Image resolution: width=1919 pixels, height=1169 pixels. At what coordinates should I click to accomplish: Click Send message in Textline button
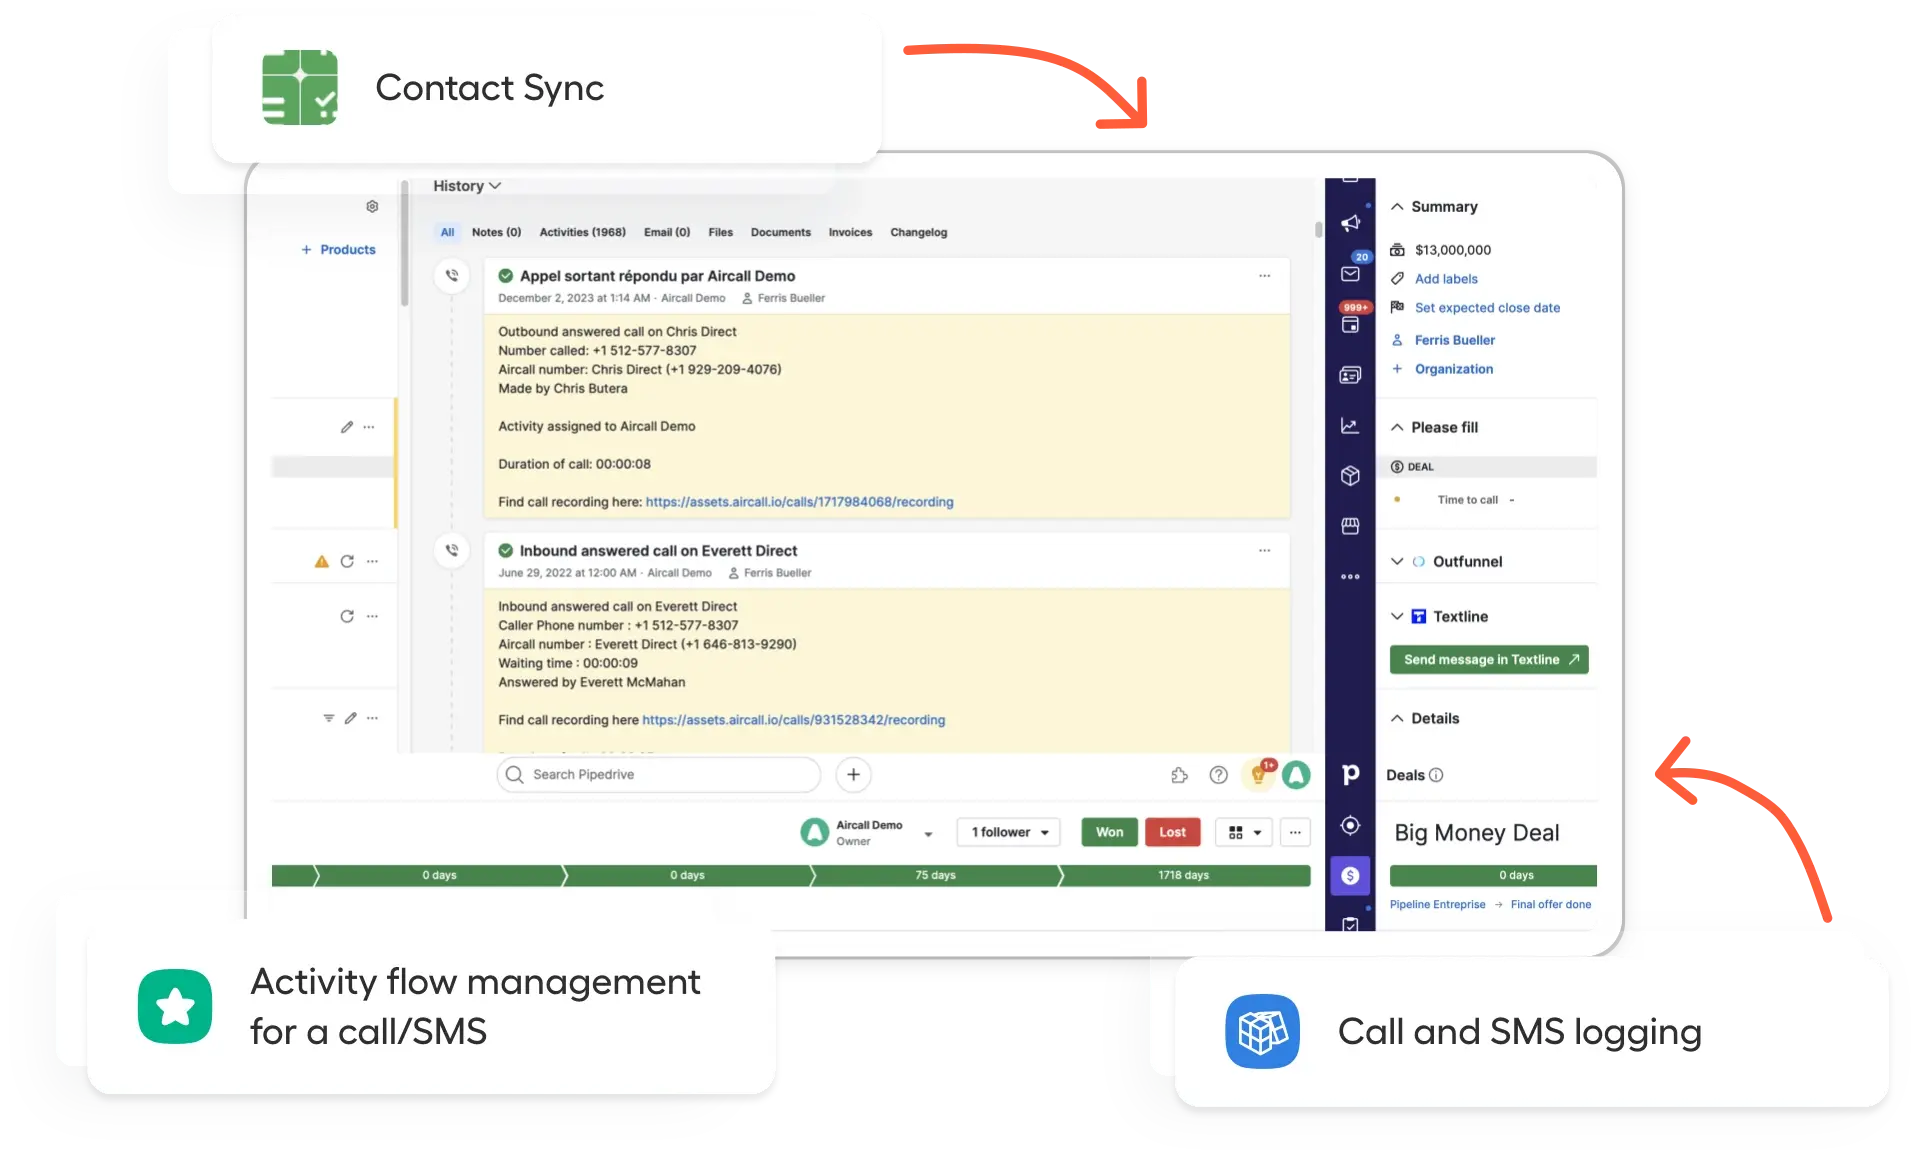point(1489,660)
